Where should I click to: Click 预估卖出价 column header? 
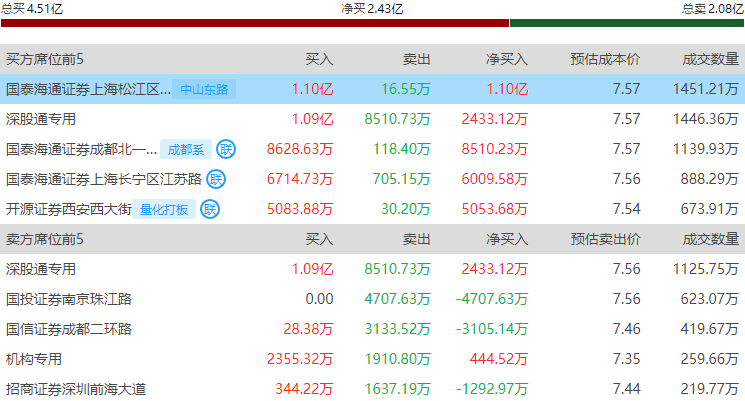coord(605,239)
